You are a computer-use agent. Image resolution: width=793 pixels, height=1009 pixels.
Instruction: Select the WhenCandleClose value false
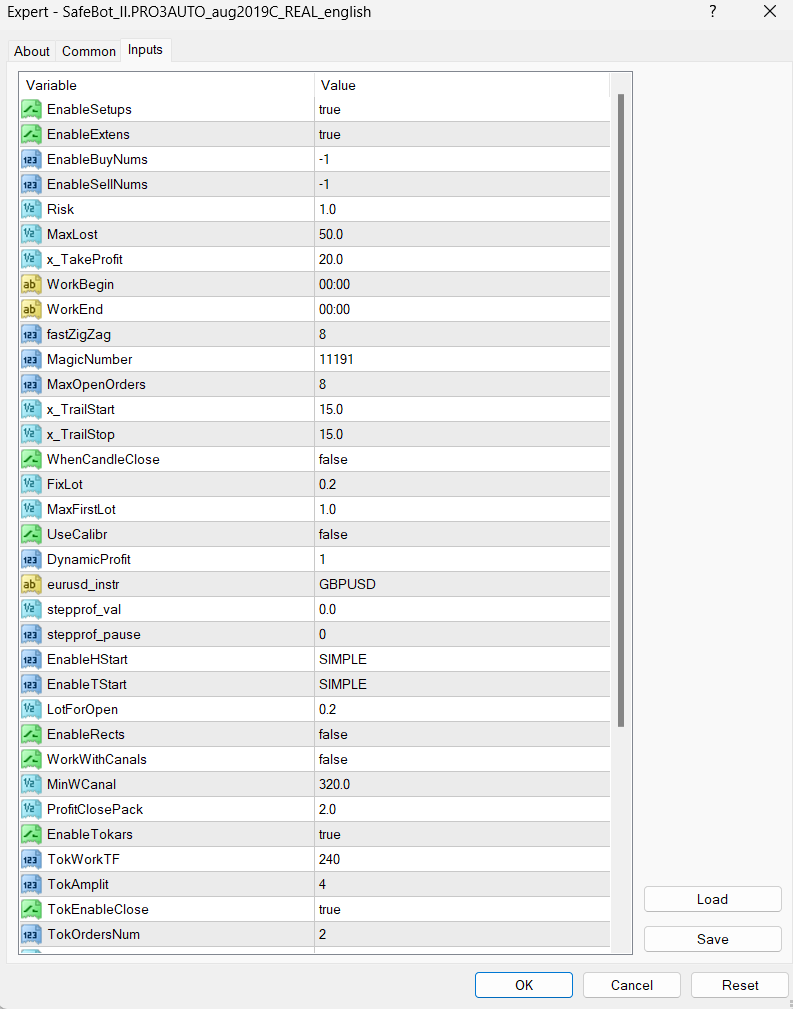[x=333, y=459]
